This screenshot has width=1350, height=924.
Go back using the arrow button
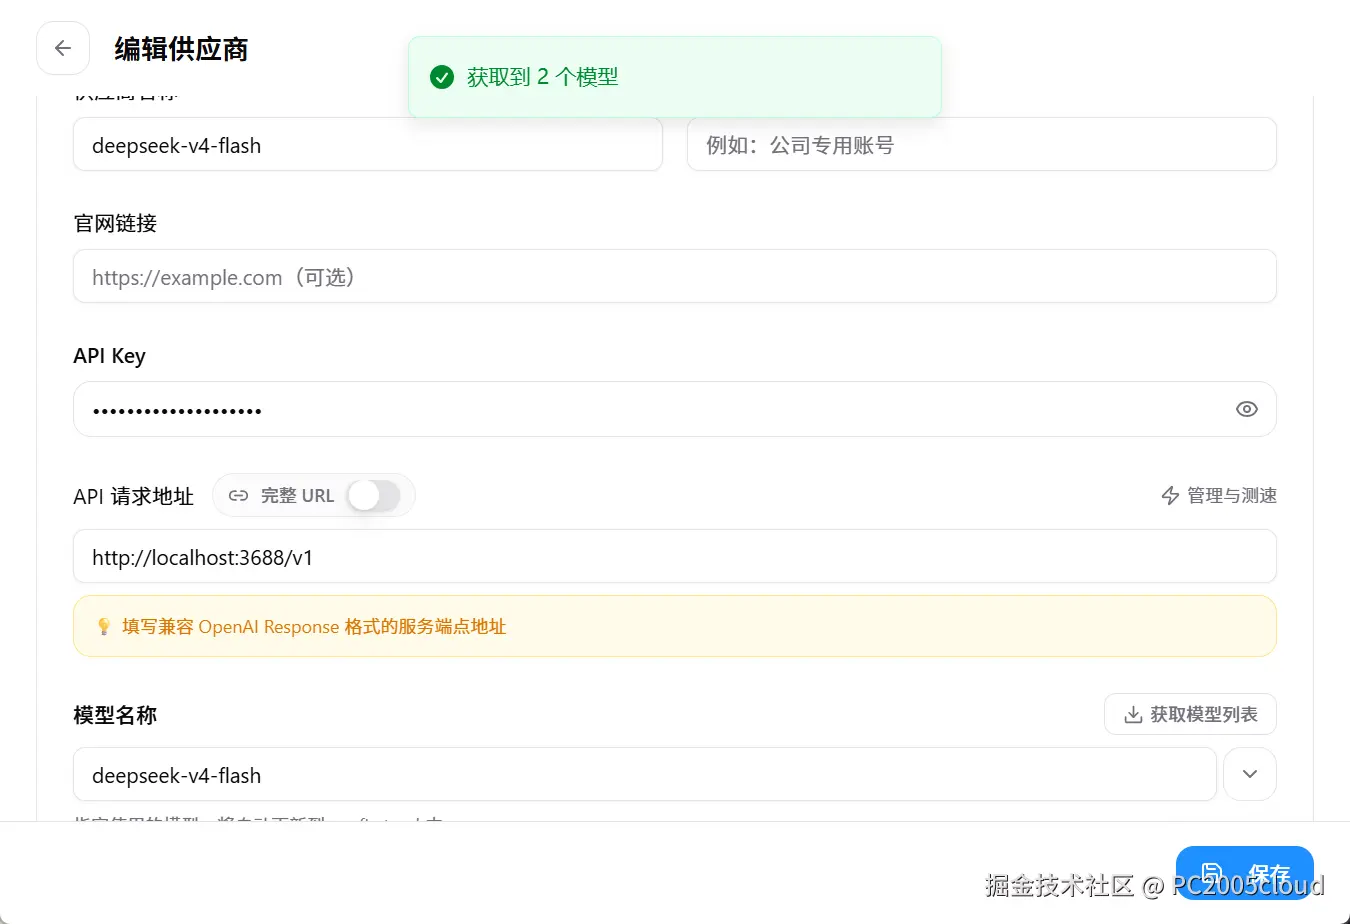pos(63,48)
